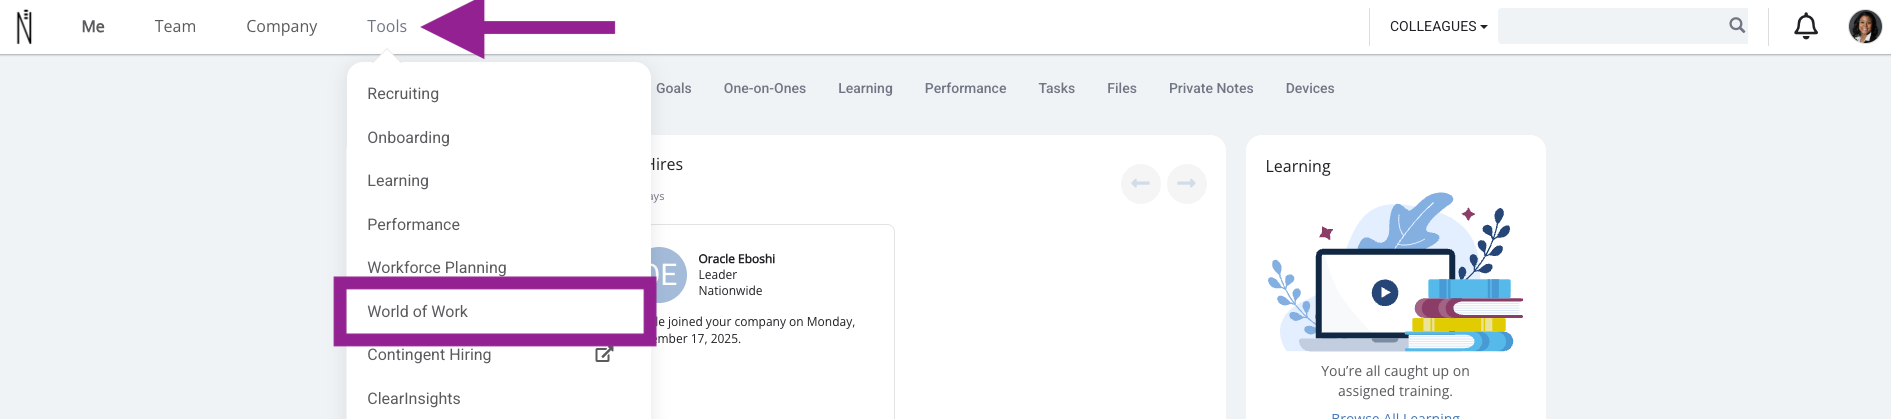Open Workforce Planning menu item
Image resolution: width=1891 pixels, height=419 pixels.
click(x=436, y=267)
